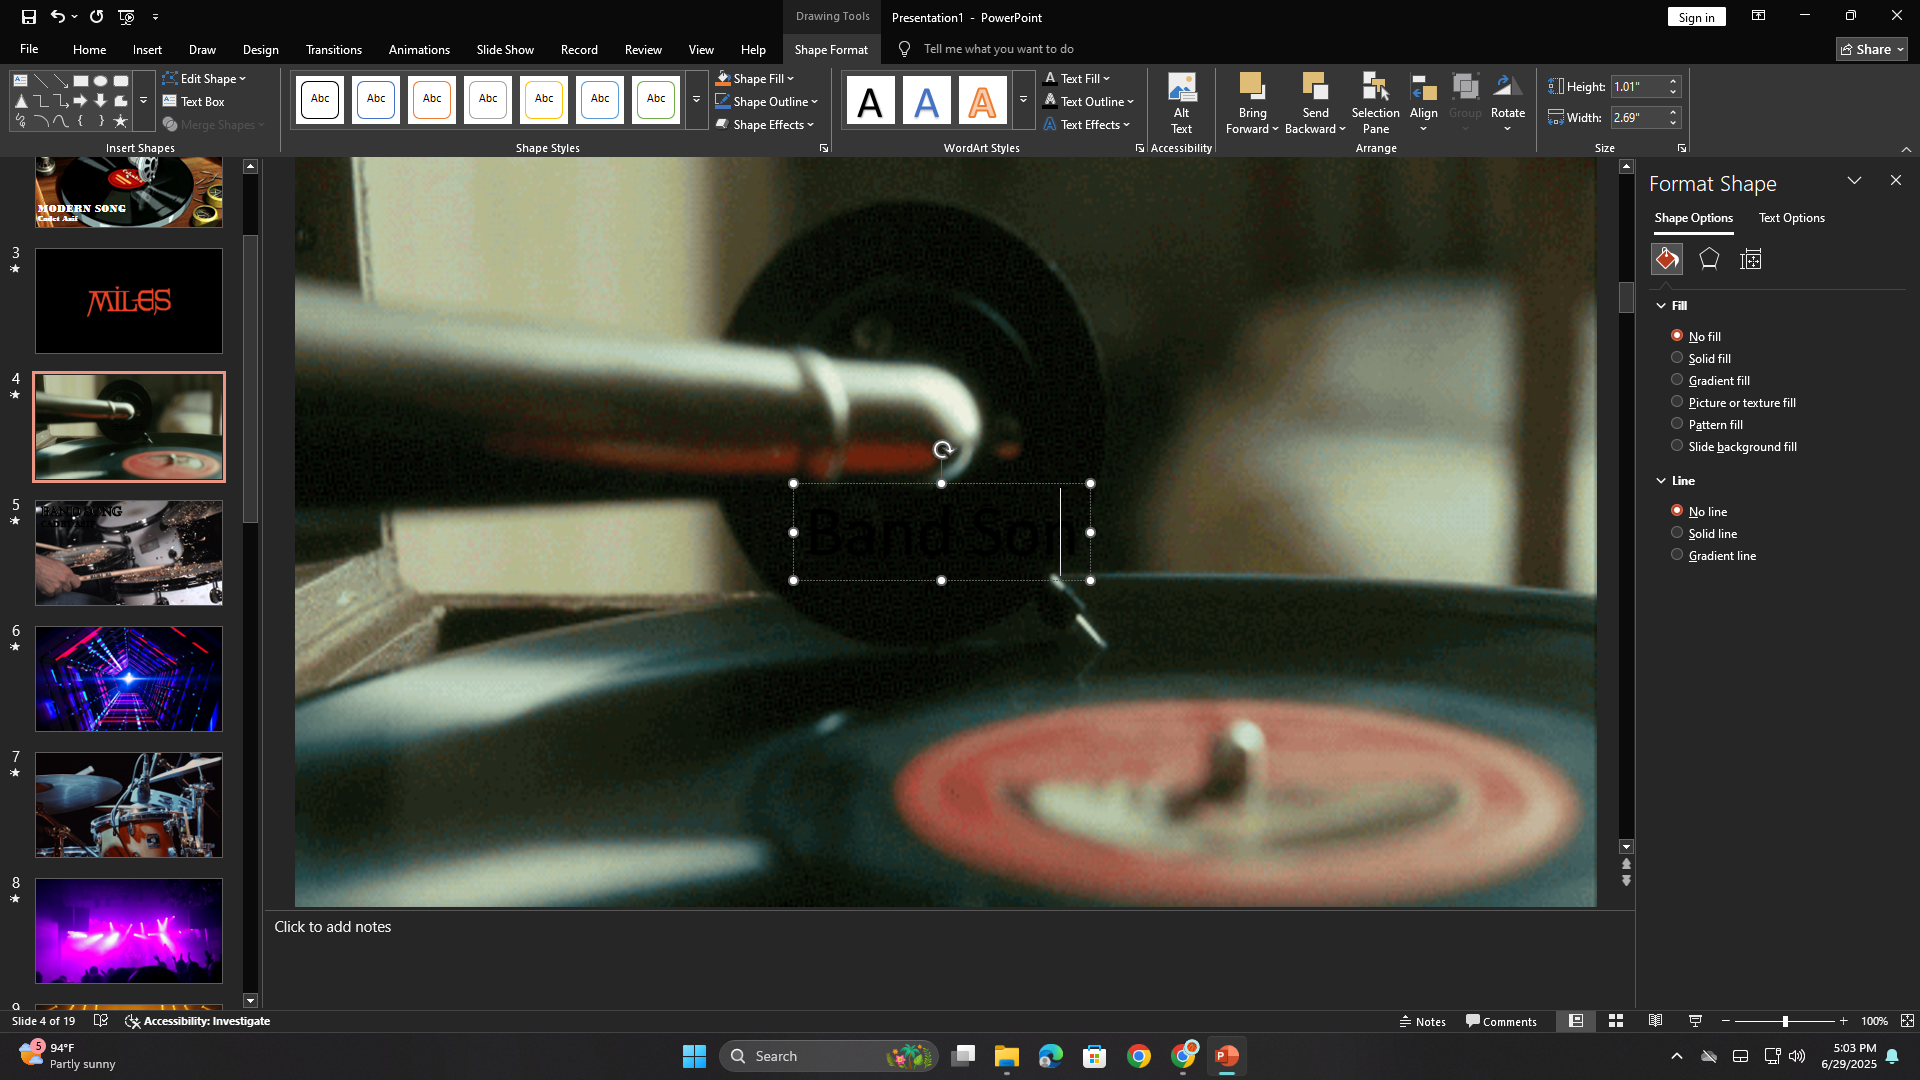Open the Animations ribbon tab
Screen dimensions: 1920x1080
point(419,49)
